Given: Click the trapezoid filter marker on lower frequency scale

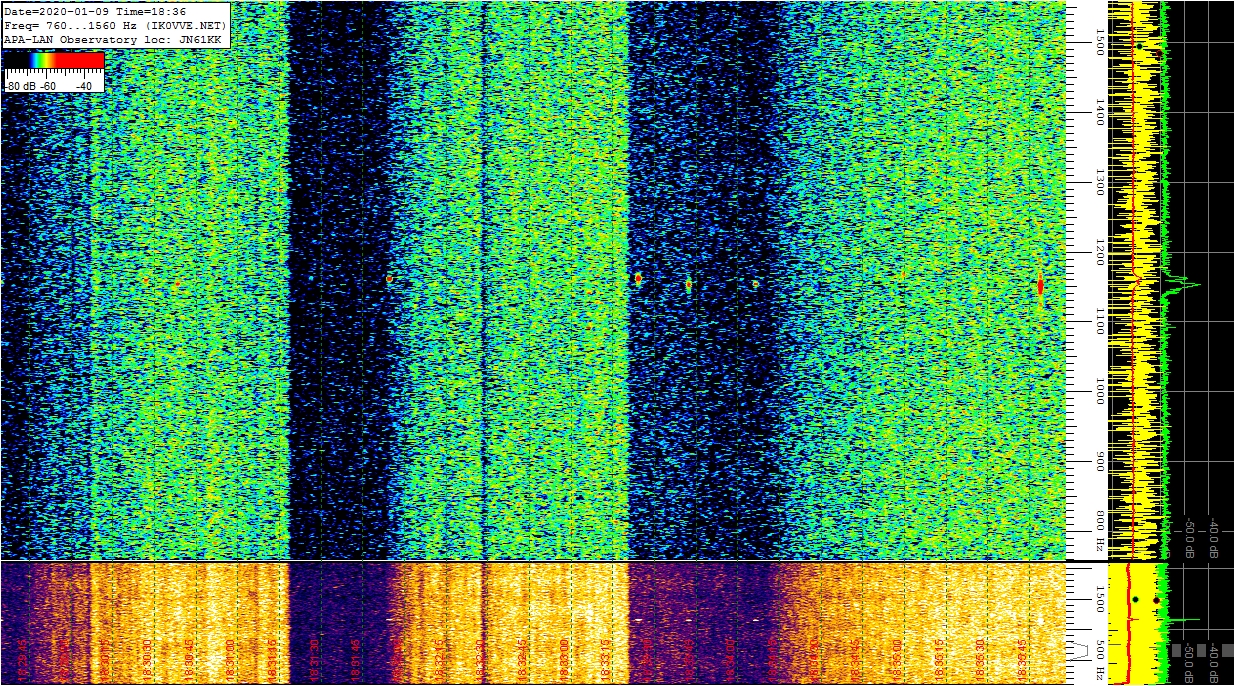Looking at the screenshot, I should point(1079,651).
